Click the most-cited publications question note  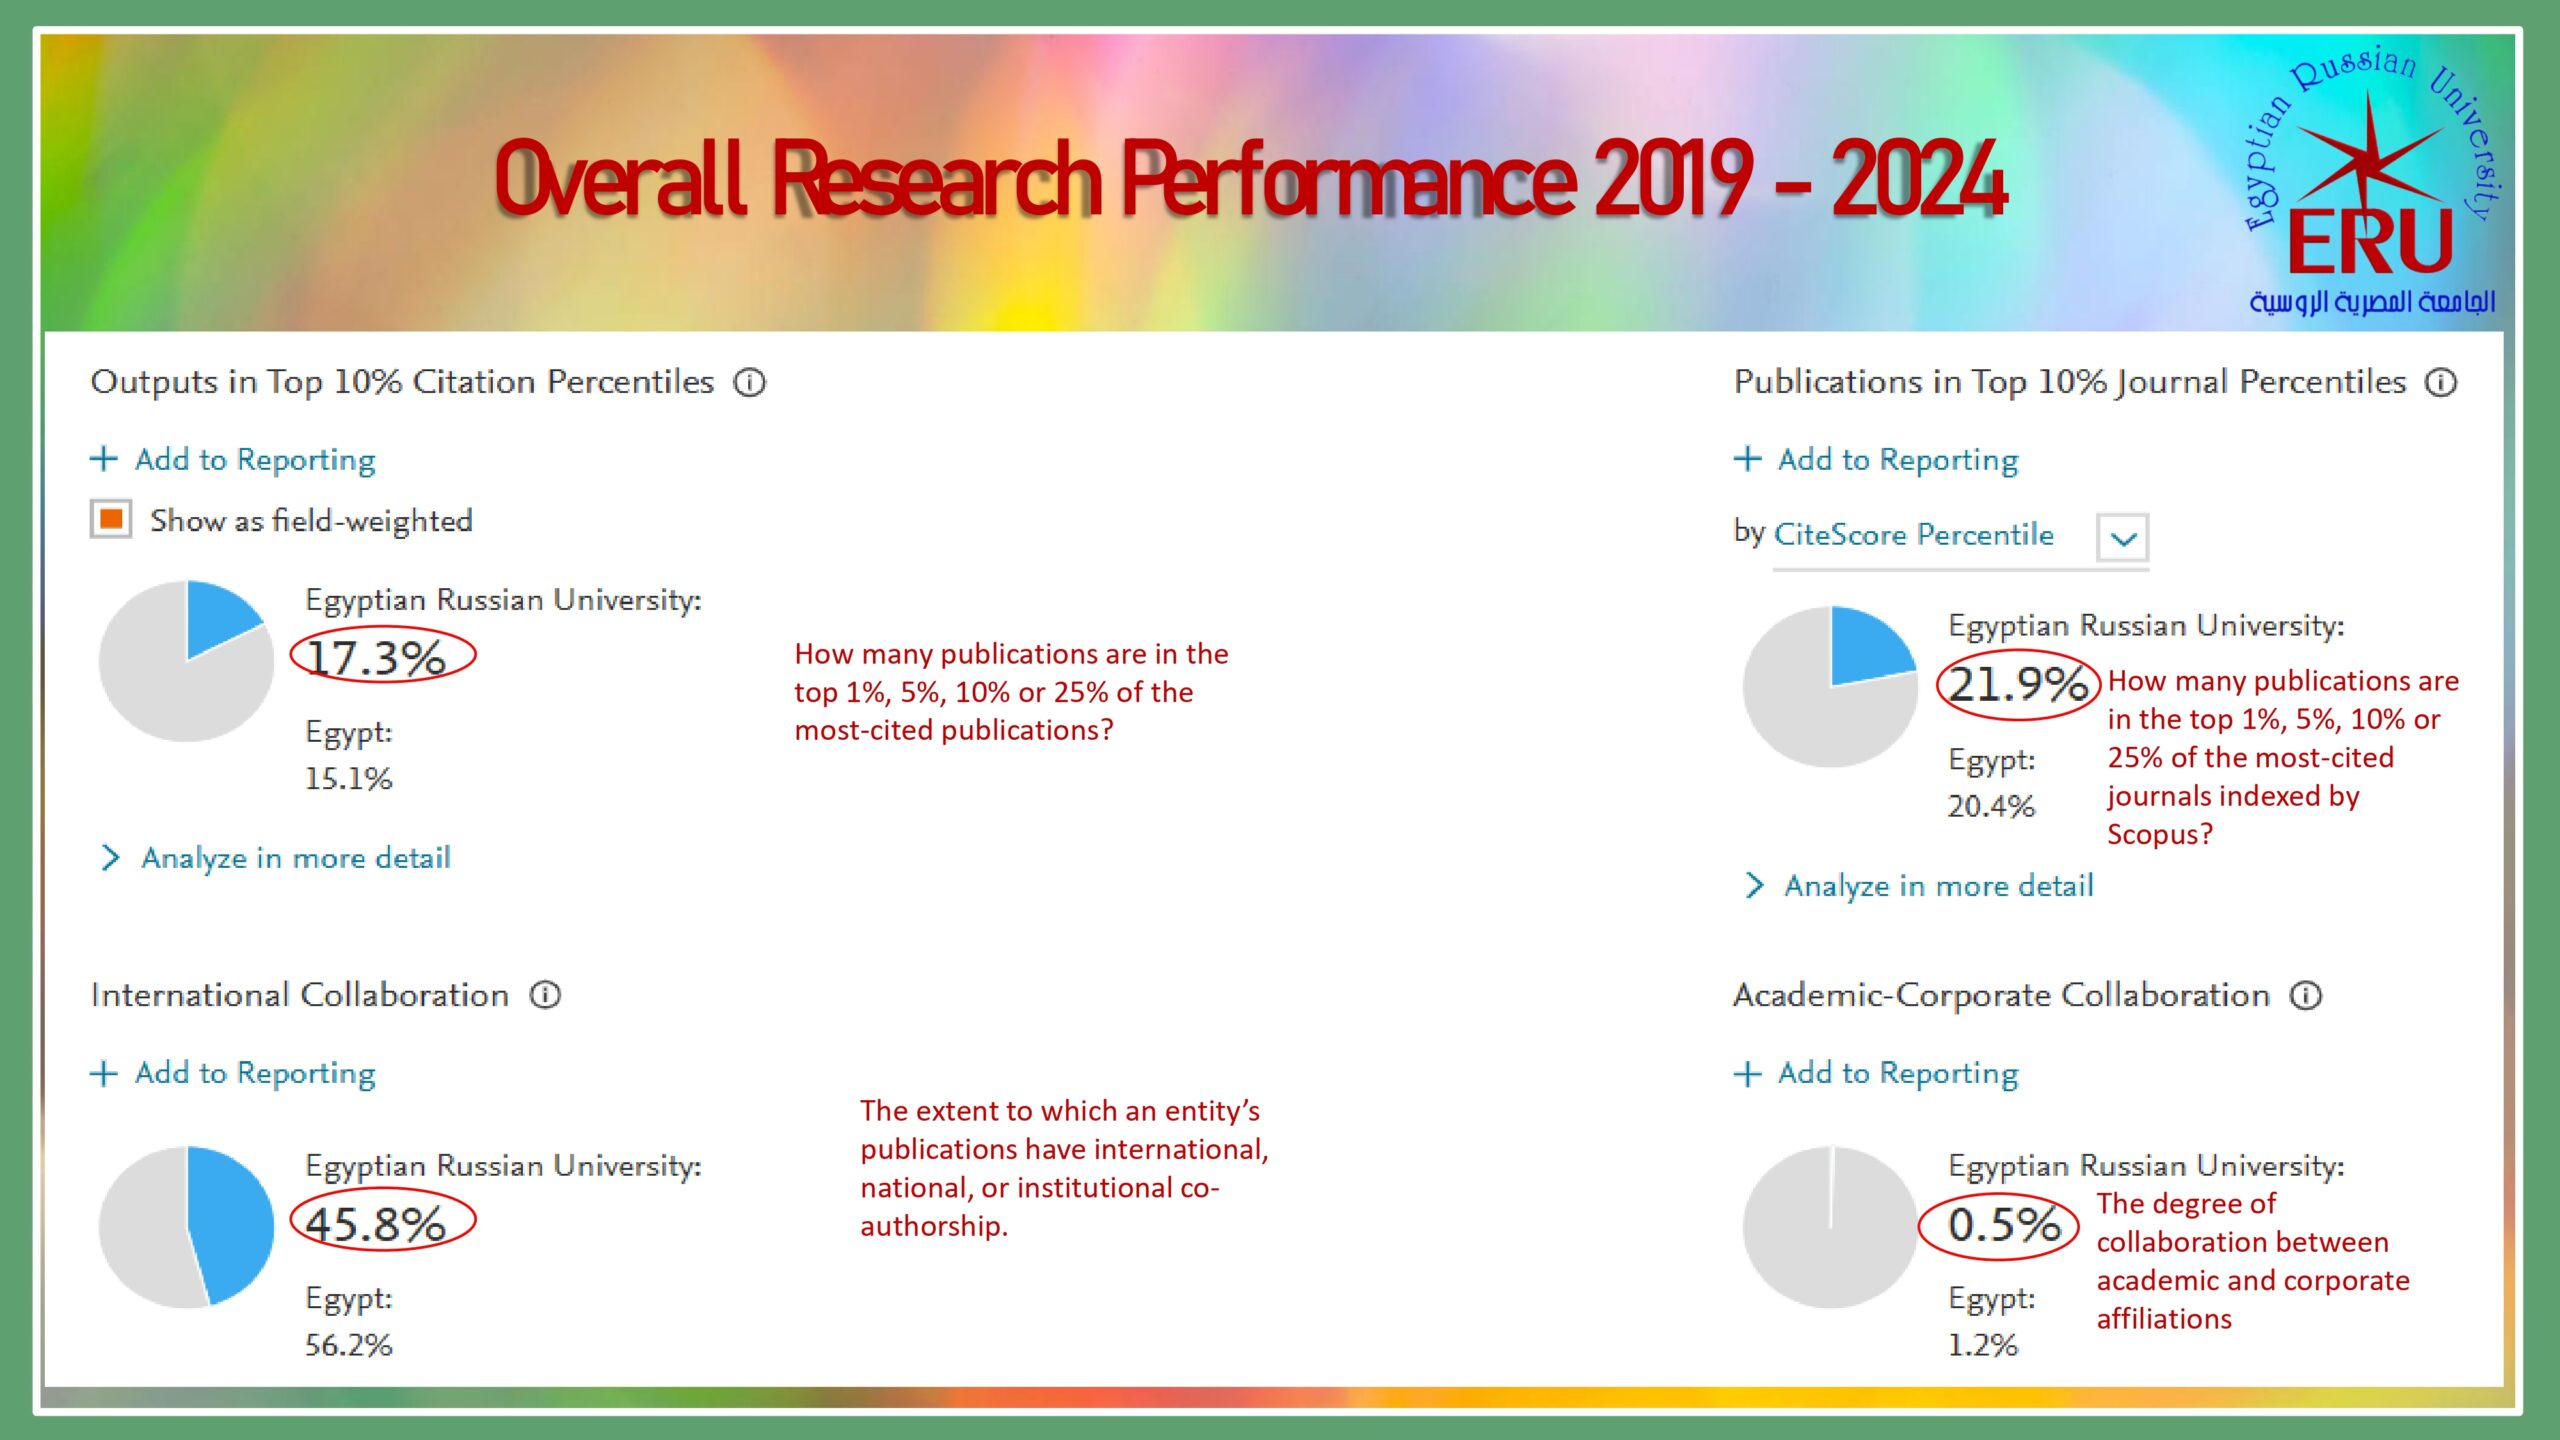tap(1011, 692)
